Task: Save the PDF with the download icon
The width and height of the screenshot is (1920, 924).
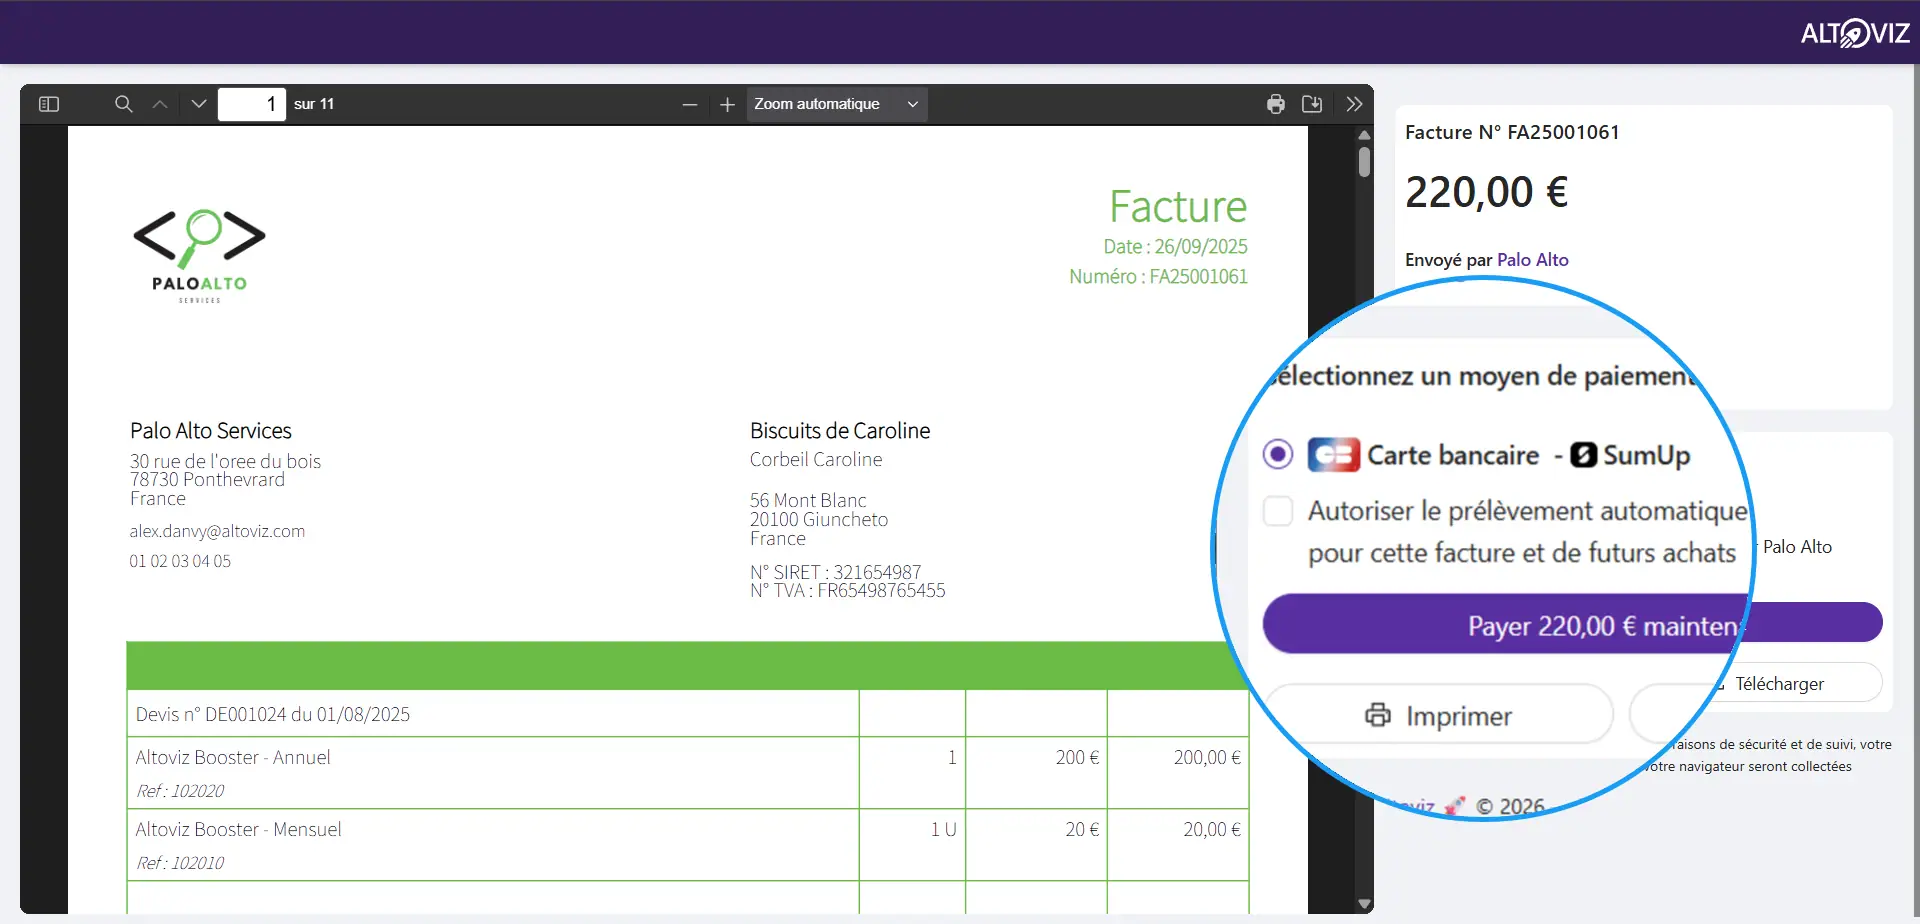Action: coord(1312,104)
